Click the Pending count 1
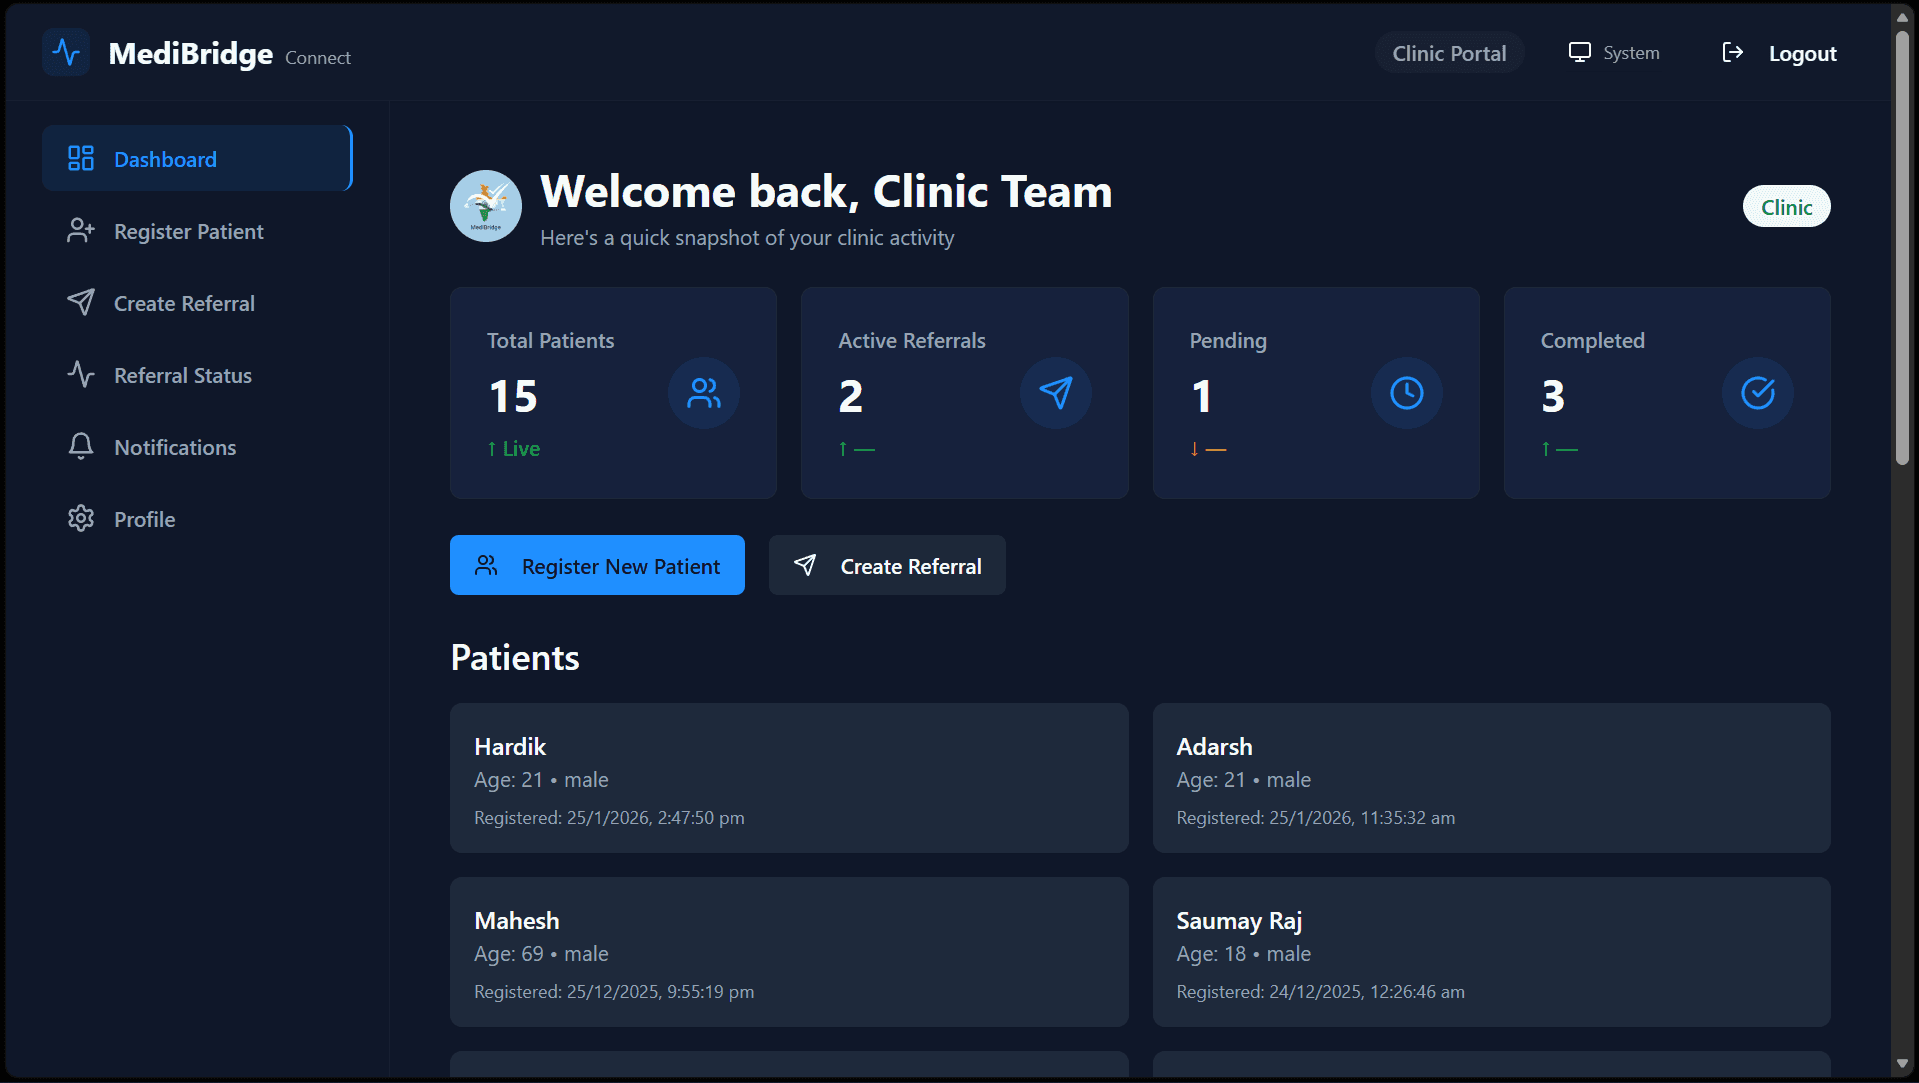Screen dimensions: 1919x1083 (1202, 396)
